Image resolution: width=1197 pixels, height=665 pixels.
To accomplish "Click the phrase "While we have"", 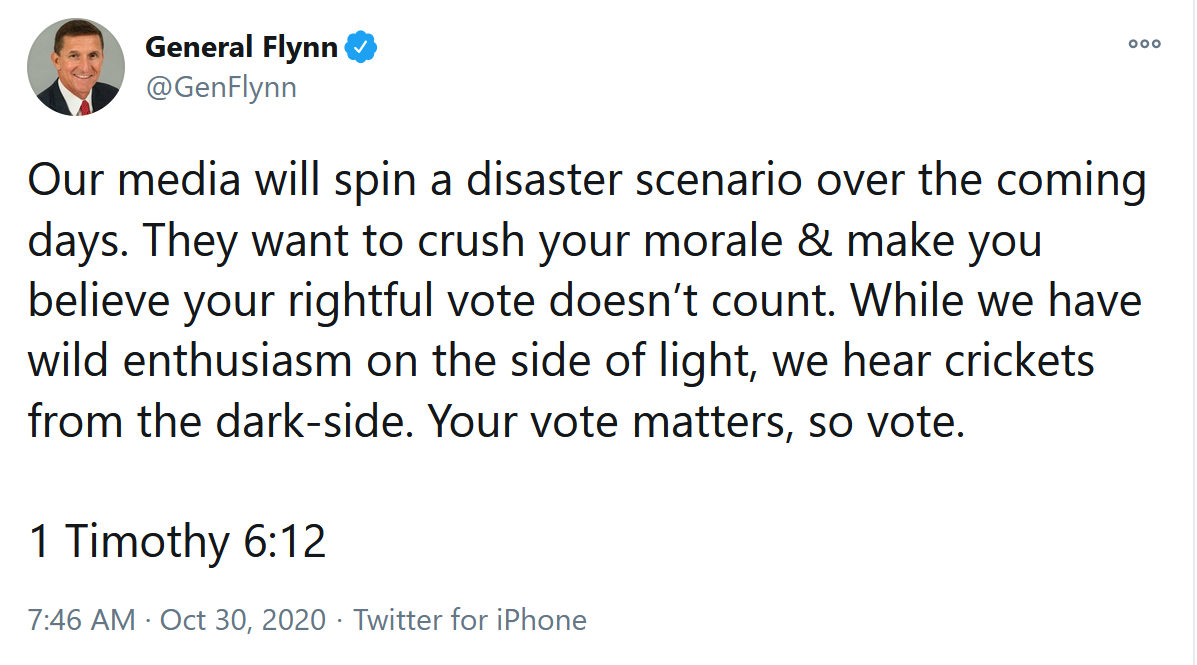I will click(x=996, y=300).
